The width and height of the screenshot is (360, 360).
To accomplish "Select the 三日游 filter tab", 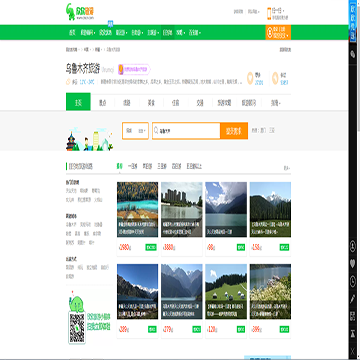I will click(x=162, y=166).
